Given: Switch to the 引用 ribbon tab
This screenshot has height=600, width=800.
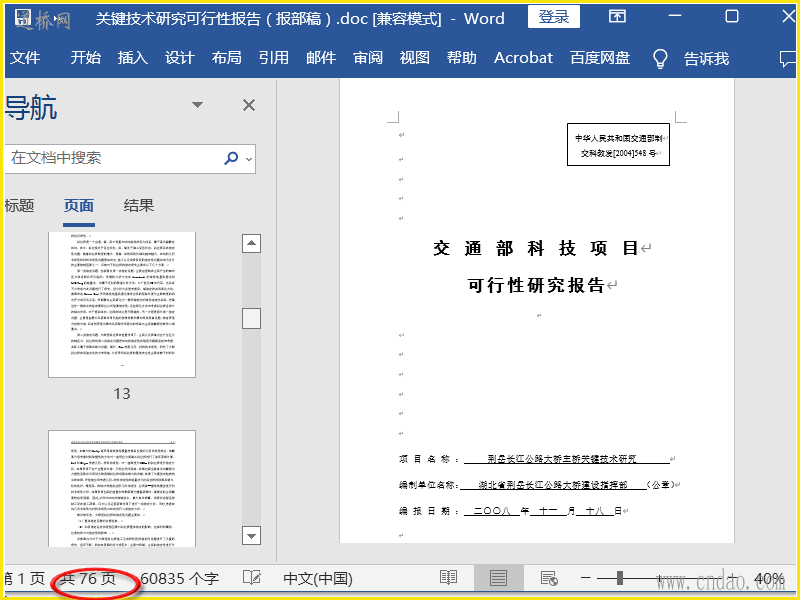Looking at the screenshot, I should click(x=273, y=58).
